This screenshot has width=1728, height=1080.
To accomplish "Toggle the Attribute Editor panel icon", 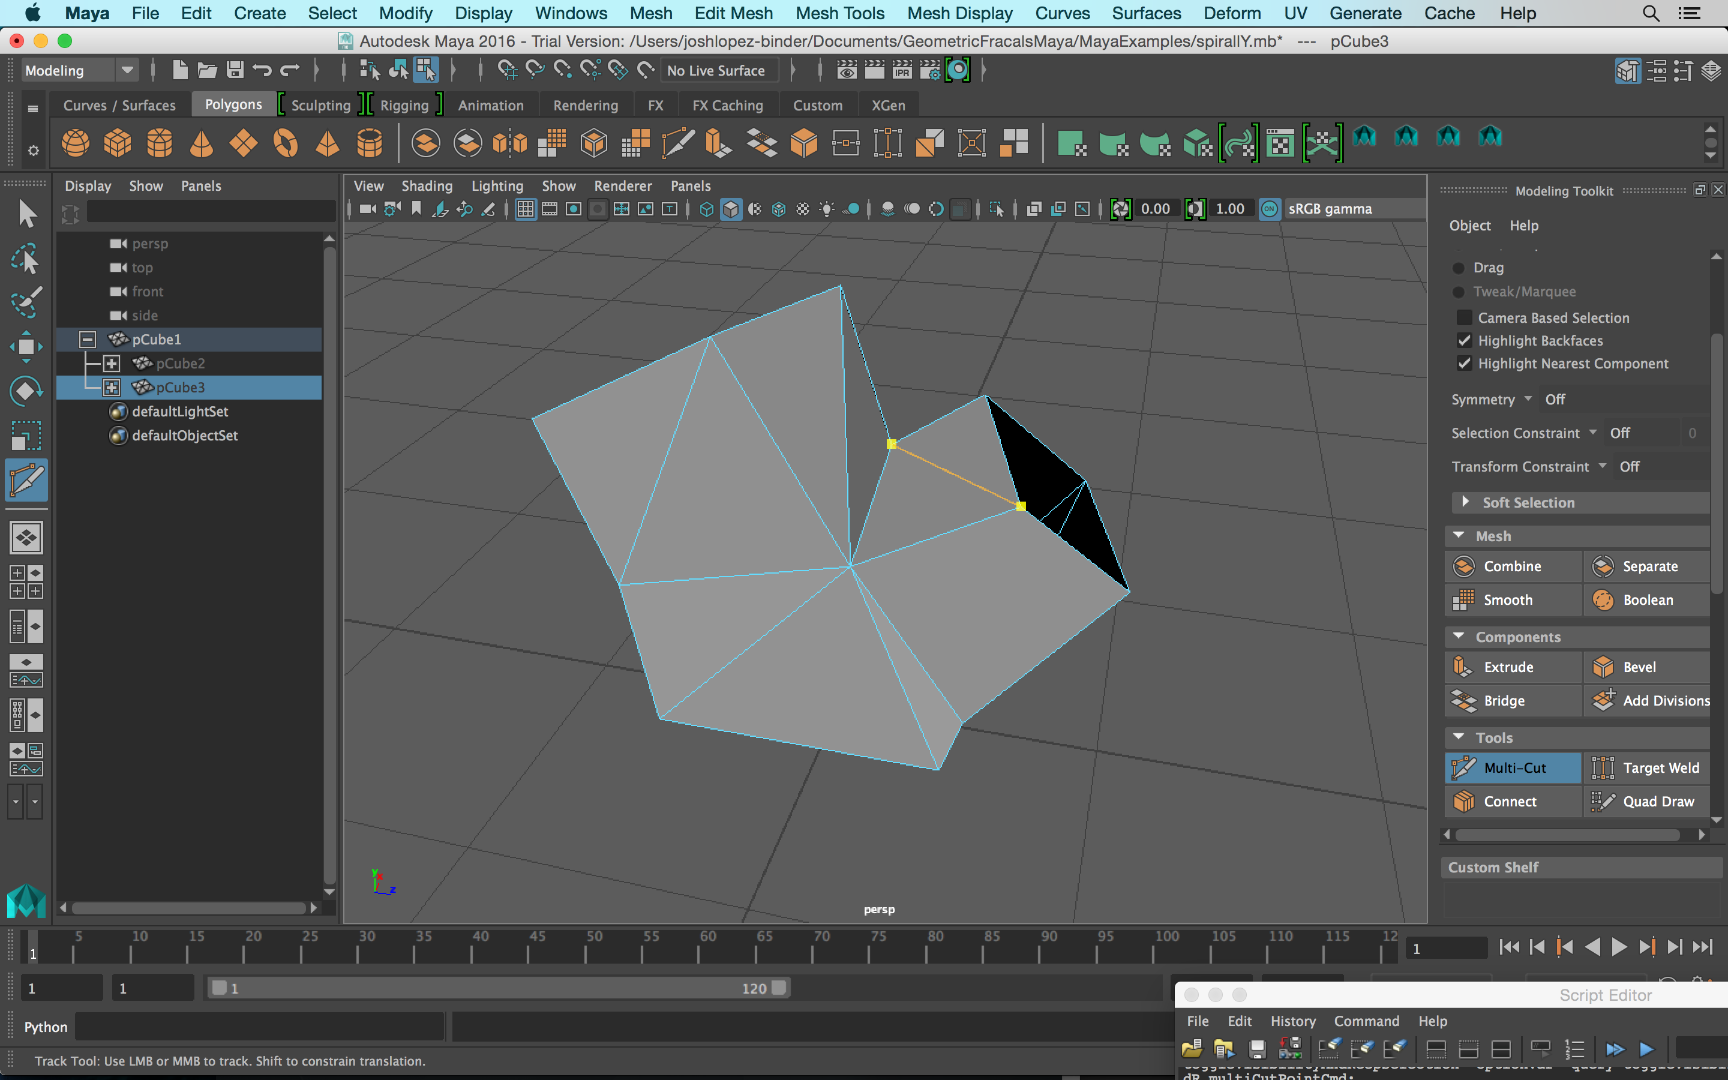I will pos(1656,71).
